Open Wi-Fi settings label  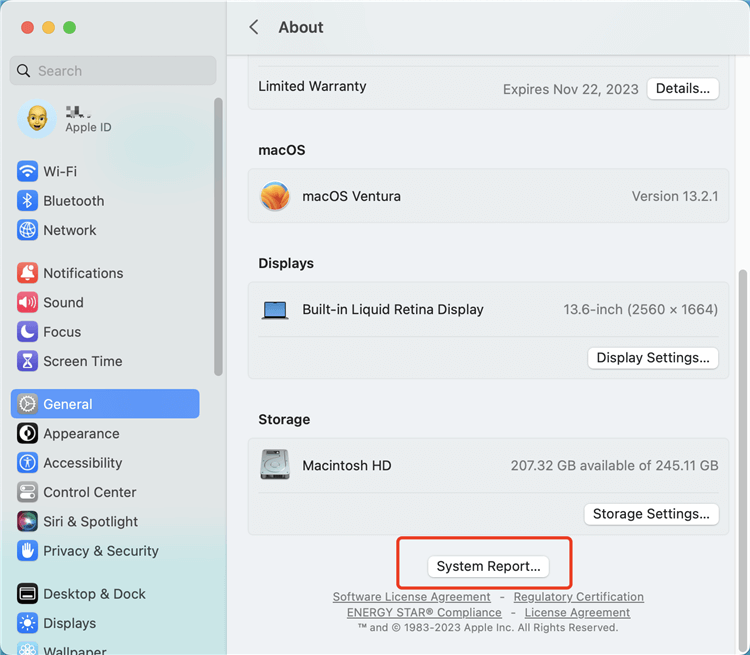(x=60, y=171)
